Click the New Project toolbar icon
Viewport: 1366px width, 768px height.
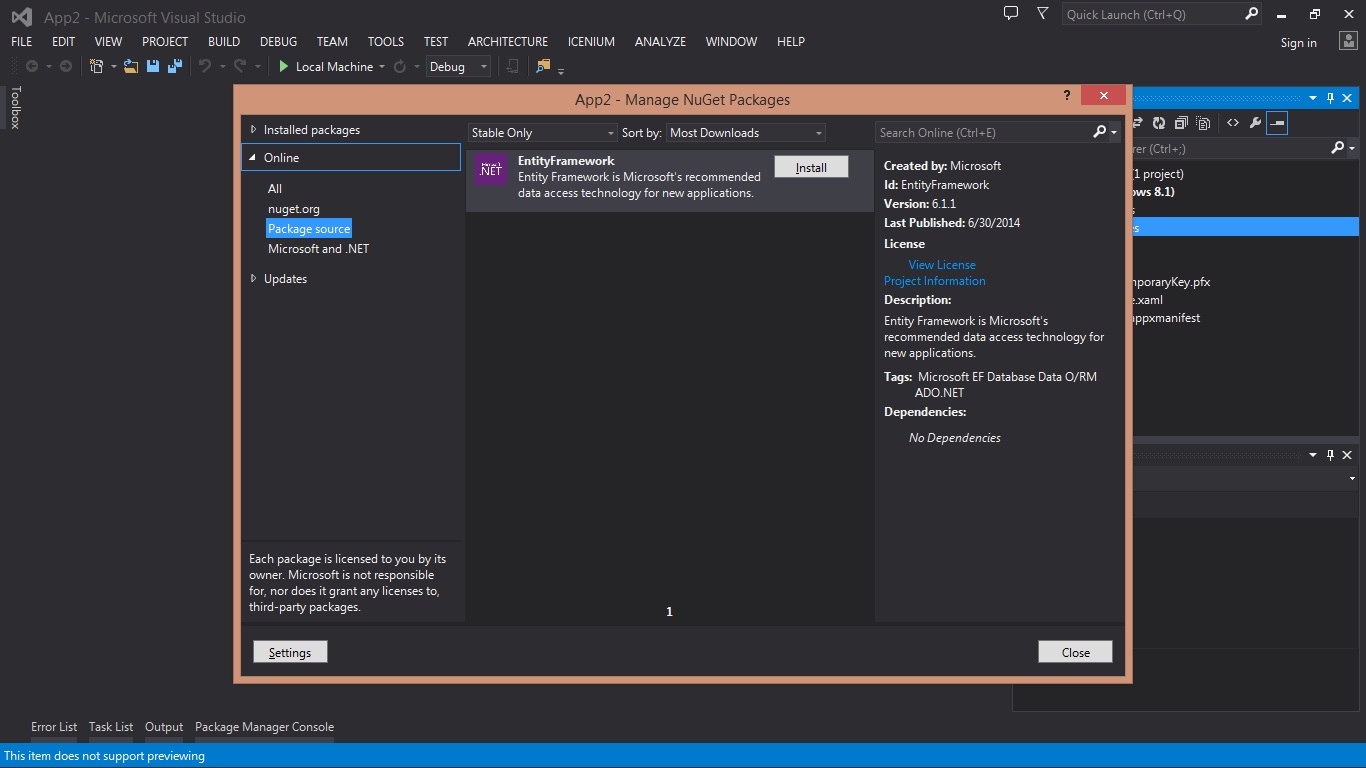pos(97,67)
